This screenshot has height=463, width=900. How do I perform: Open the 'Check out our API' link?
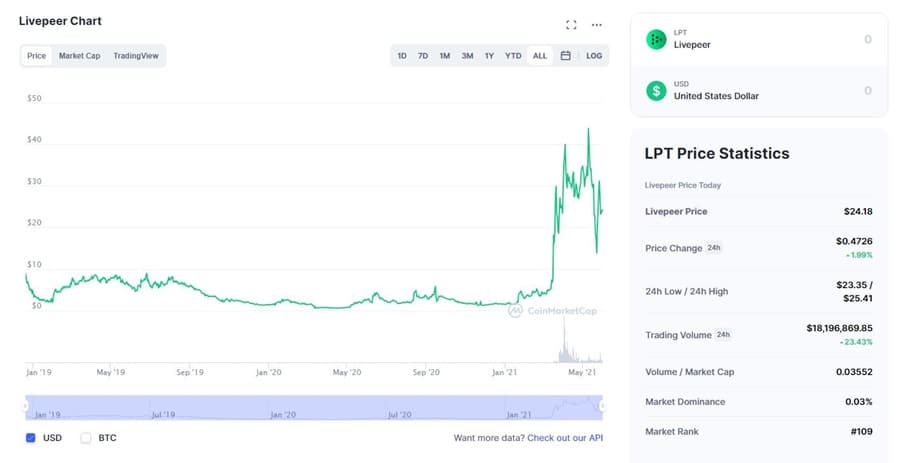pyautogui.click(x=565, y=438)
